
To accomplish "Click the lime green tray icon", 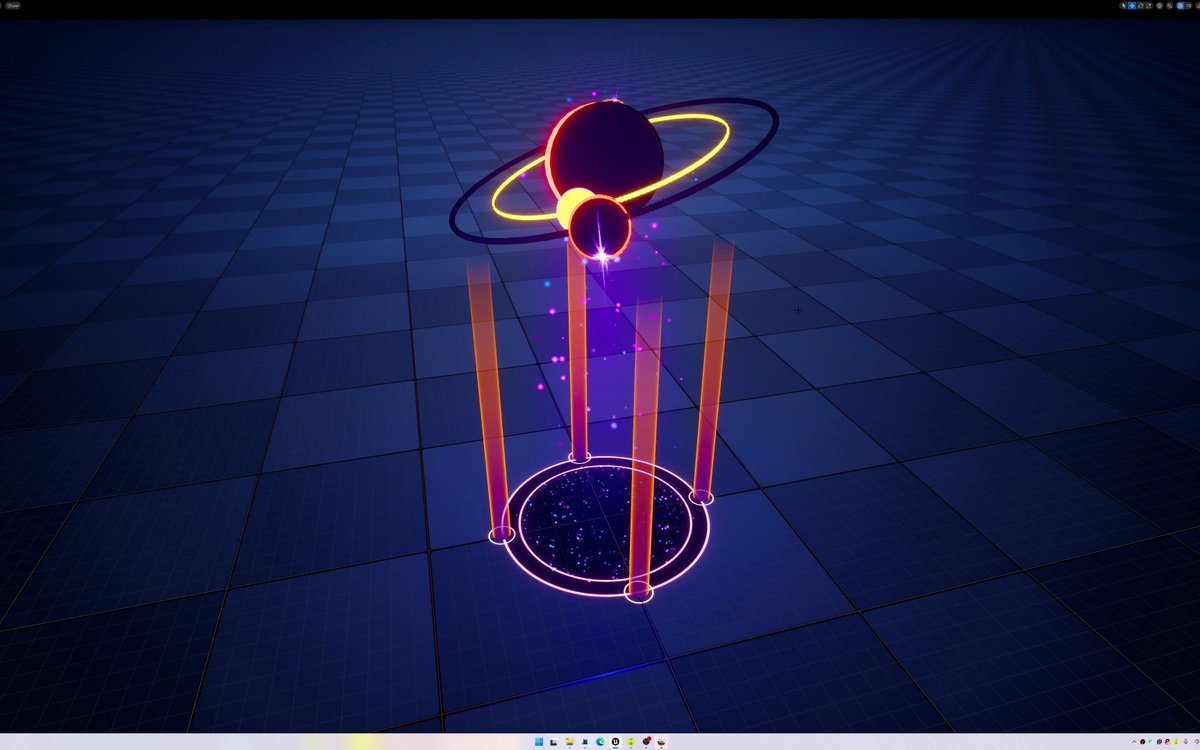I will tap(1176, 742).
